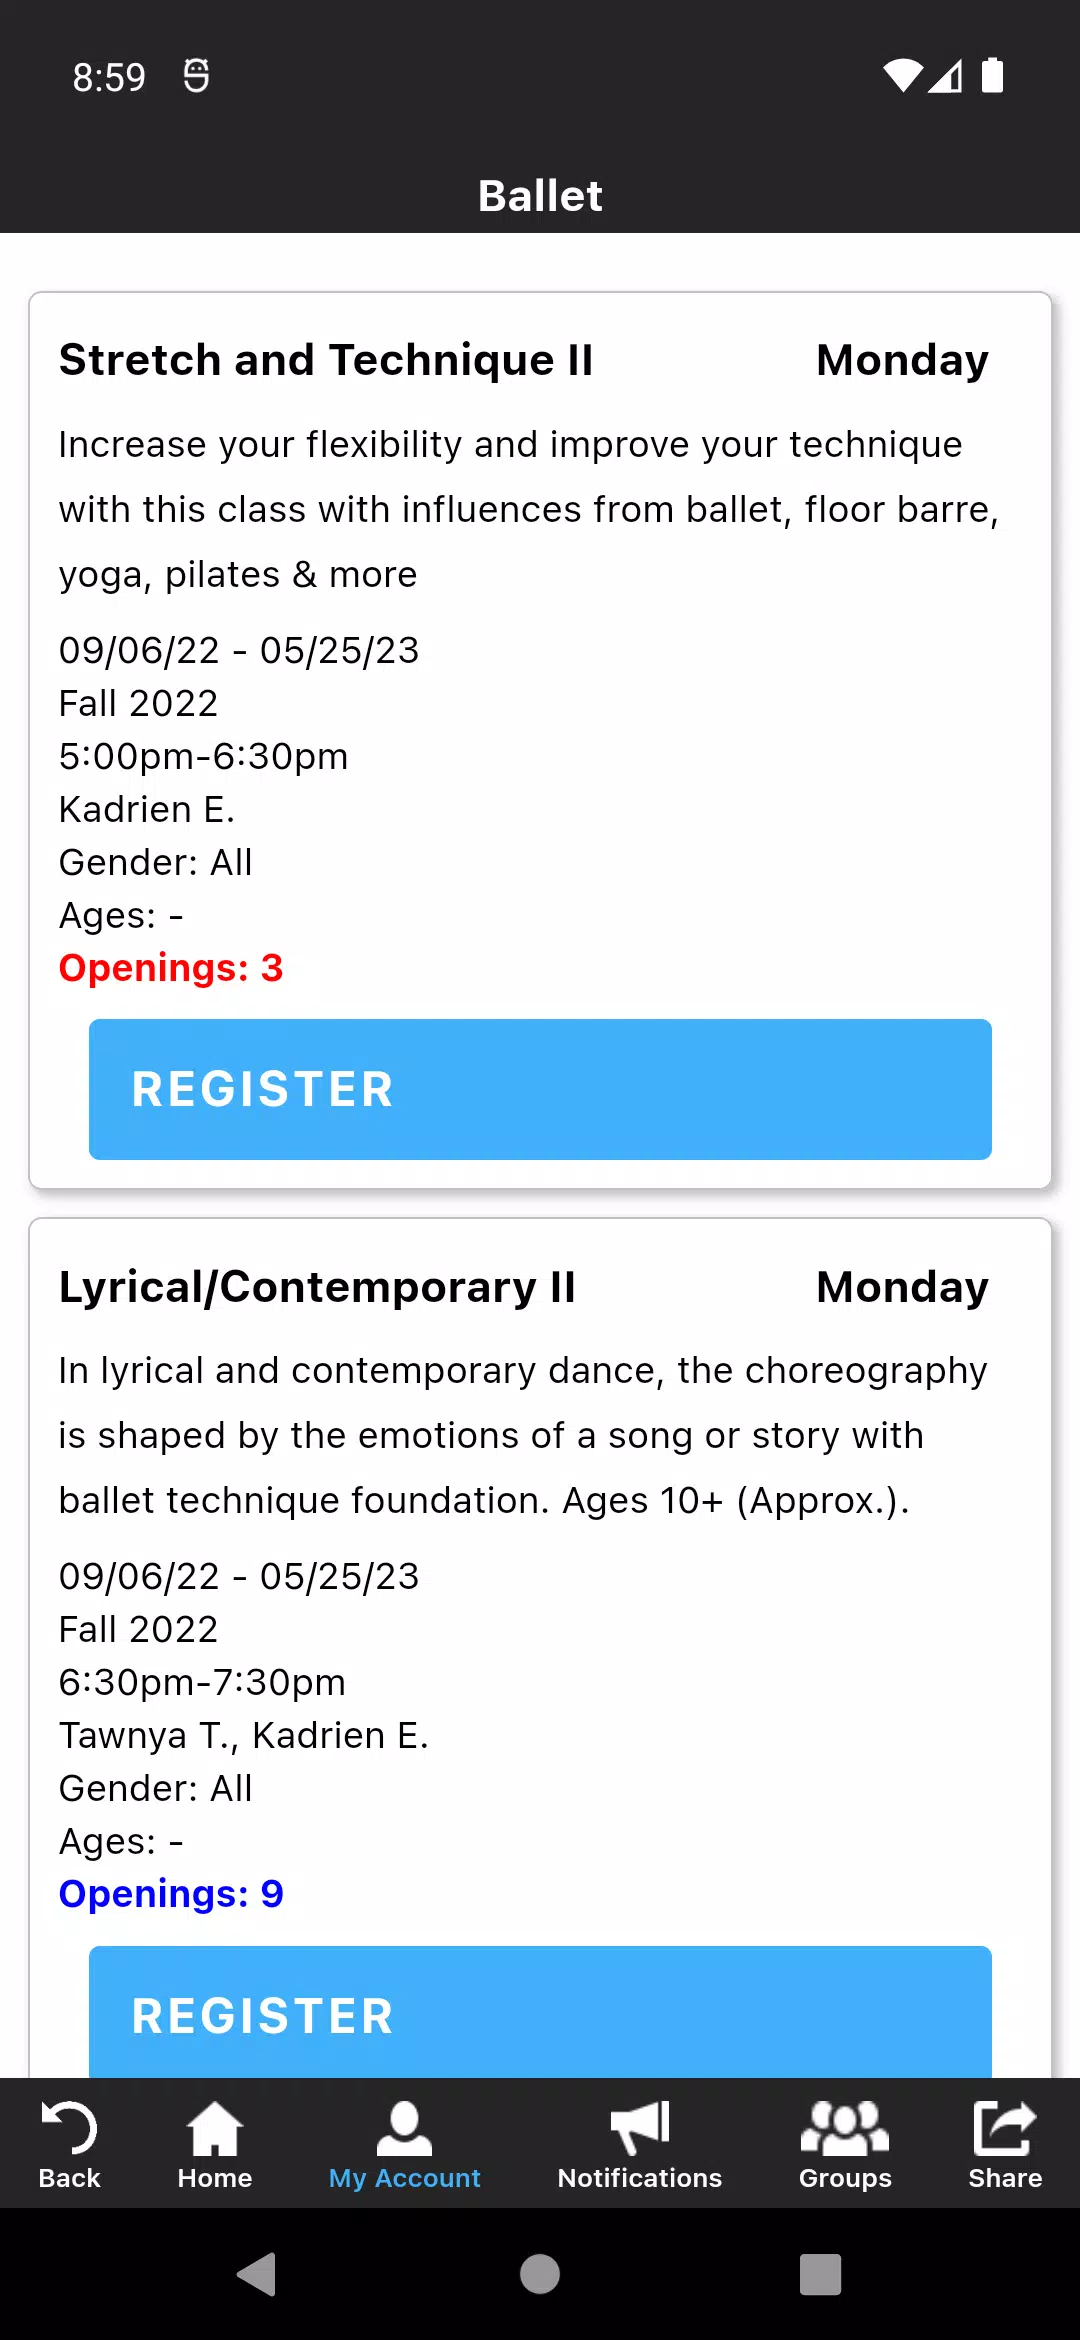The height and width of the screenshot is (2340, 1080).
Task: Open the Groups people icon
Action: [x=845, y=2127]
